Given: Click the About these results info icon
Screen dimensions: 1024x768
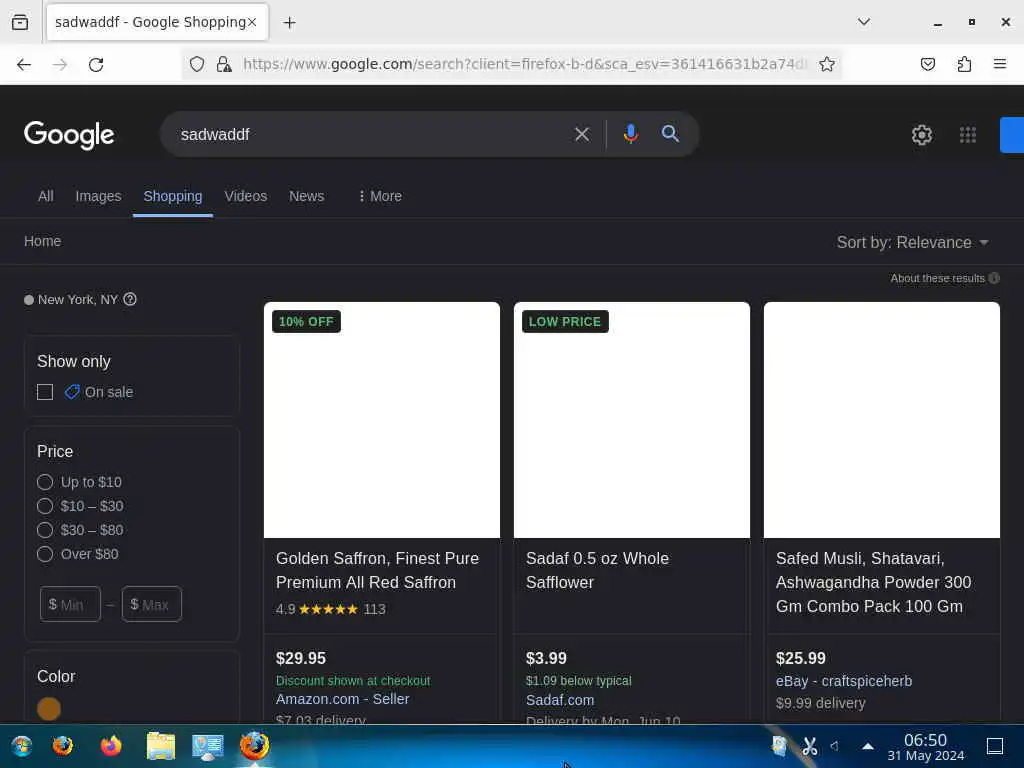Looking at the screenshot, I should click(x=994, y=278).
